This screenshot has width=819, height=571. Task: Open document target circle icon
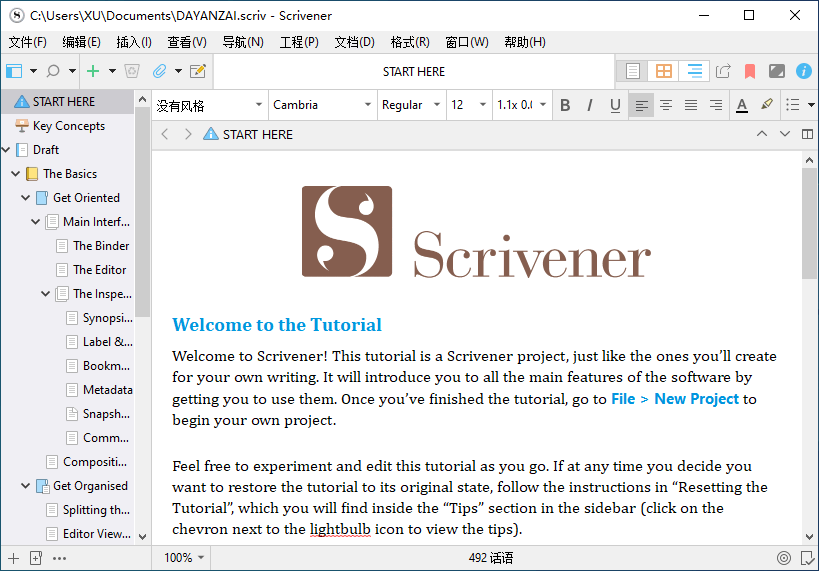[x=783, y=558]
